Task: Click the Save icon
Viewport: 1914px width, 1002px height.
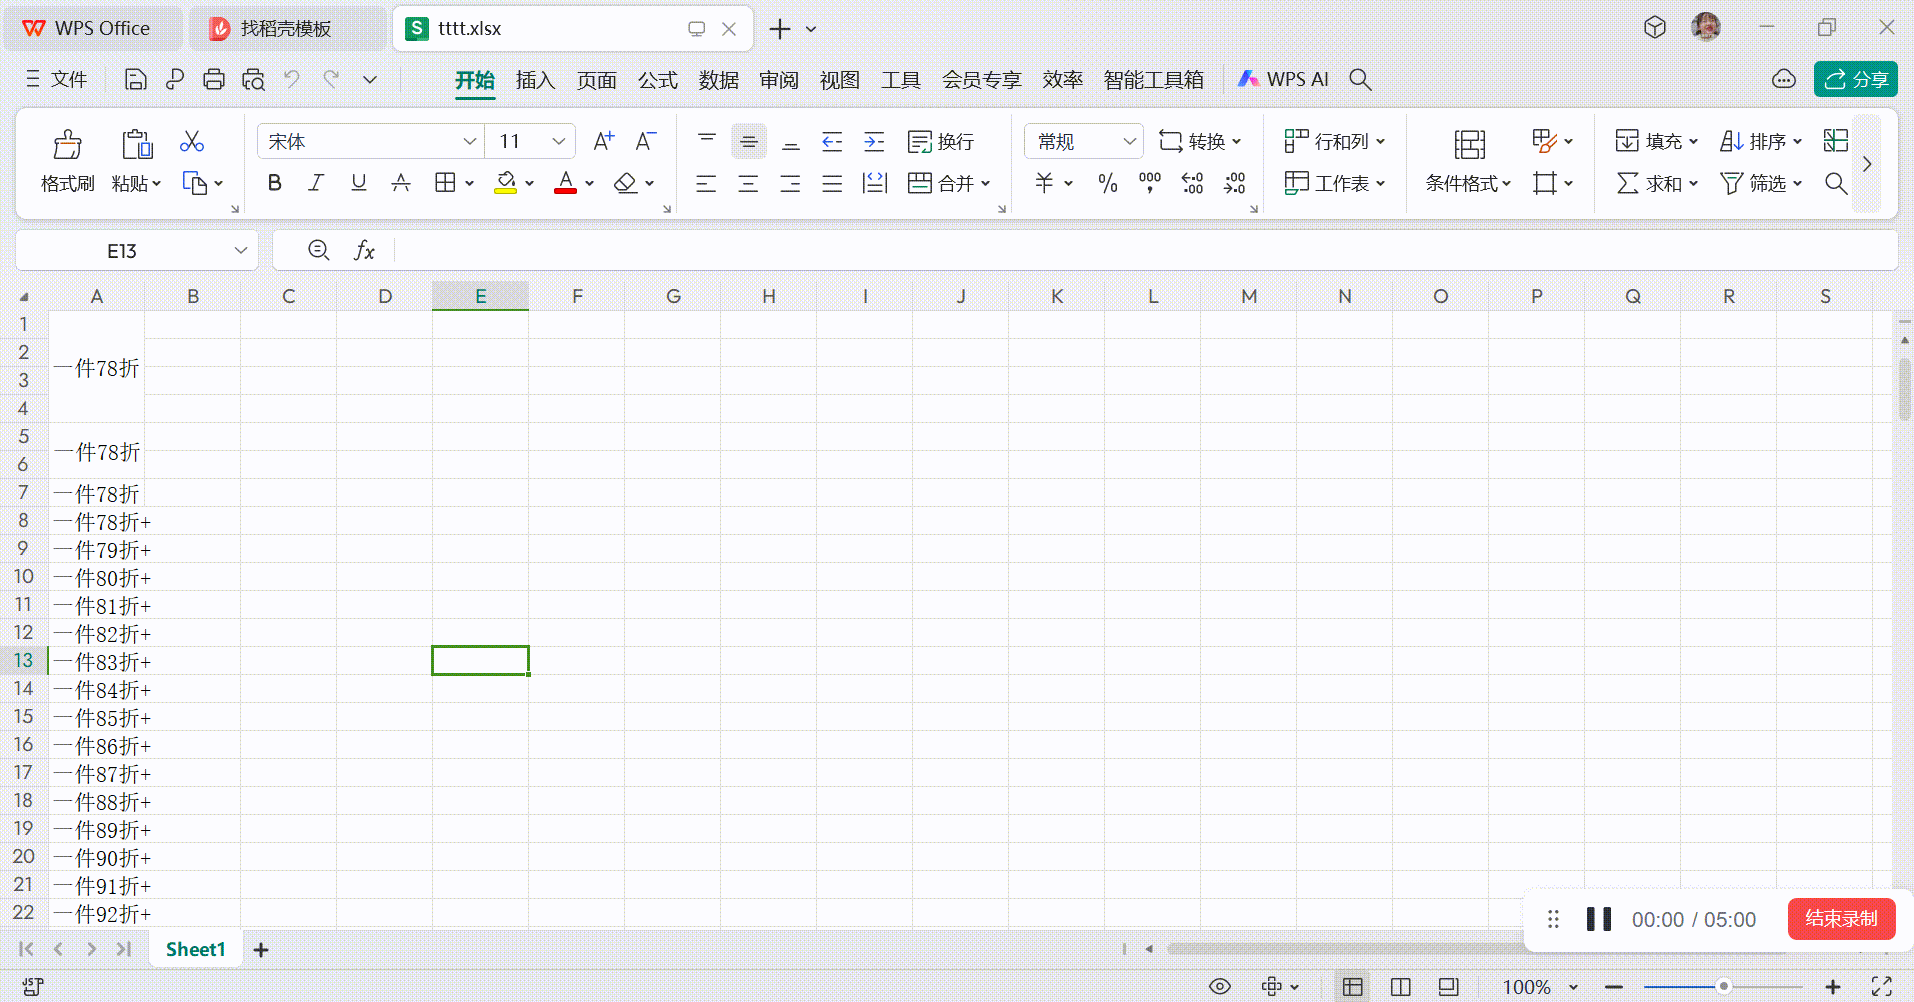Action: click(135, 80)
